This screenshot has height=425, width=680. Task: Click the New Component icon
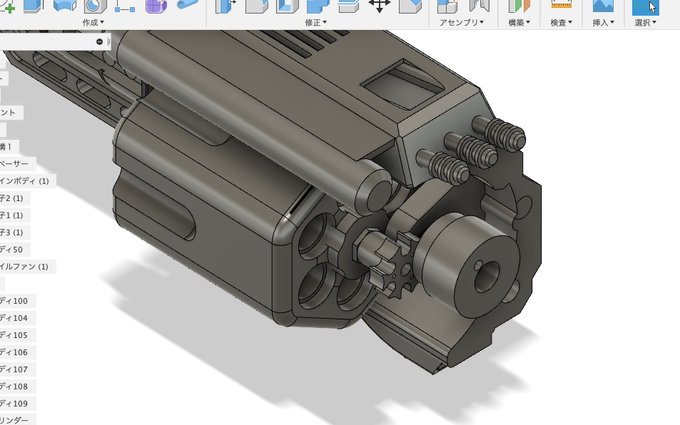point(447,6)
